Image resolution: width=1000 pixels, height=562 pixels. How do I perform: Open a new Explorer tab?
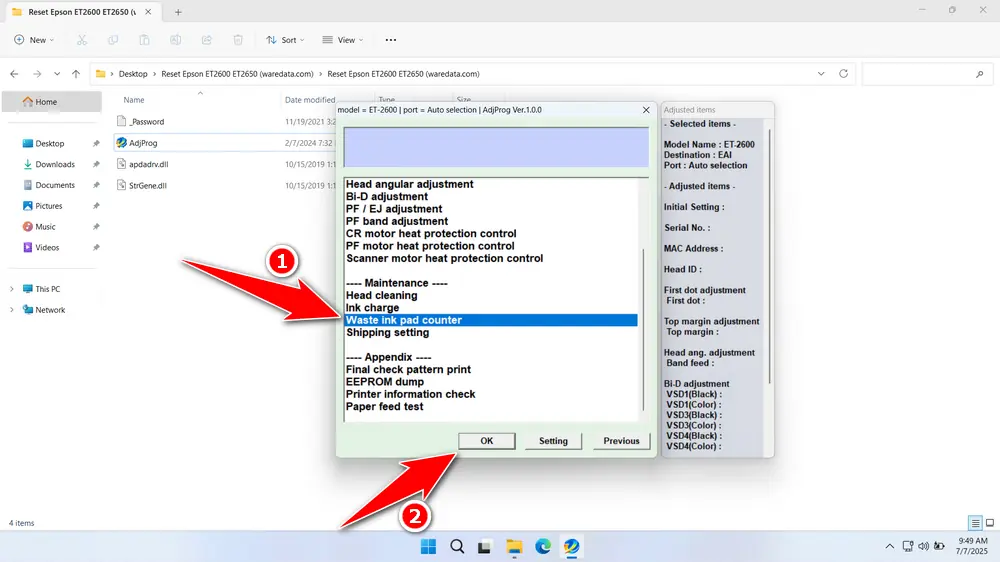point(178,11)
